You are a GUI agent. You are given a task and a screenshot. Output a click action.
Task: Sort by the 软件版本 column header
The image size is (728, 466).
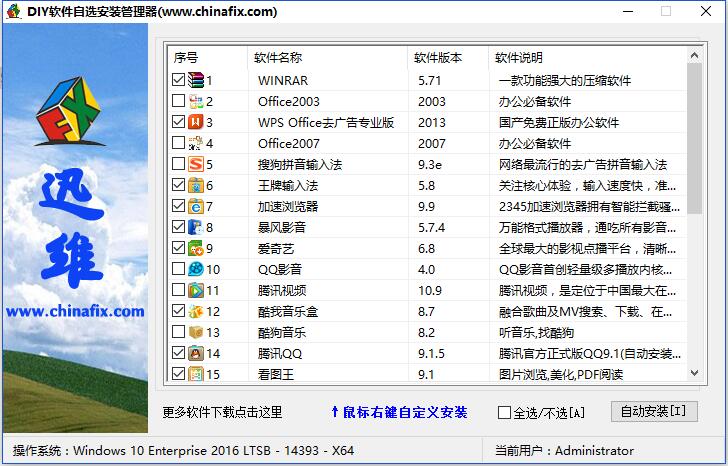click(448, 58)
